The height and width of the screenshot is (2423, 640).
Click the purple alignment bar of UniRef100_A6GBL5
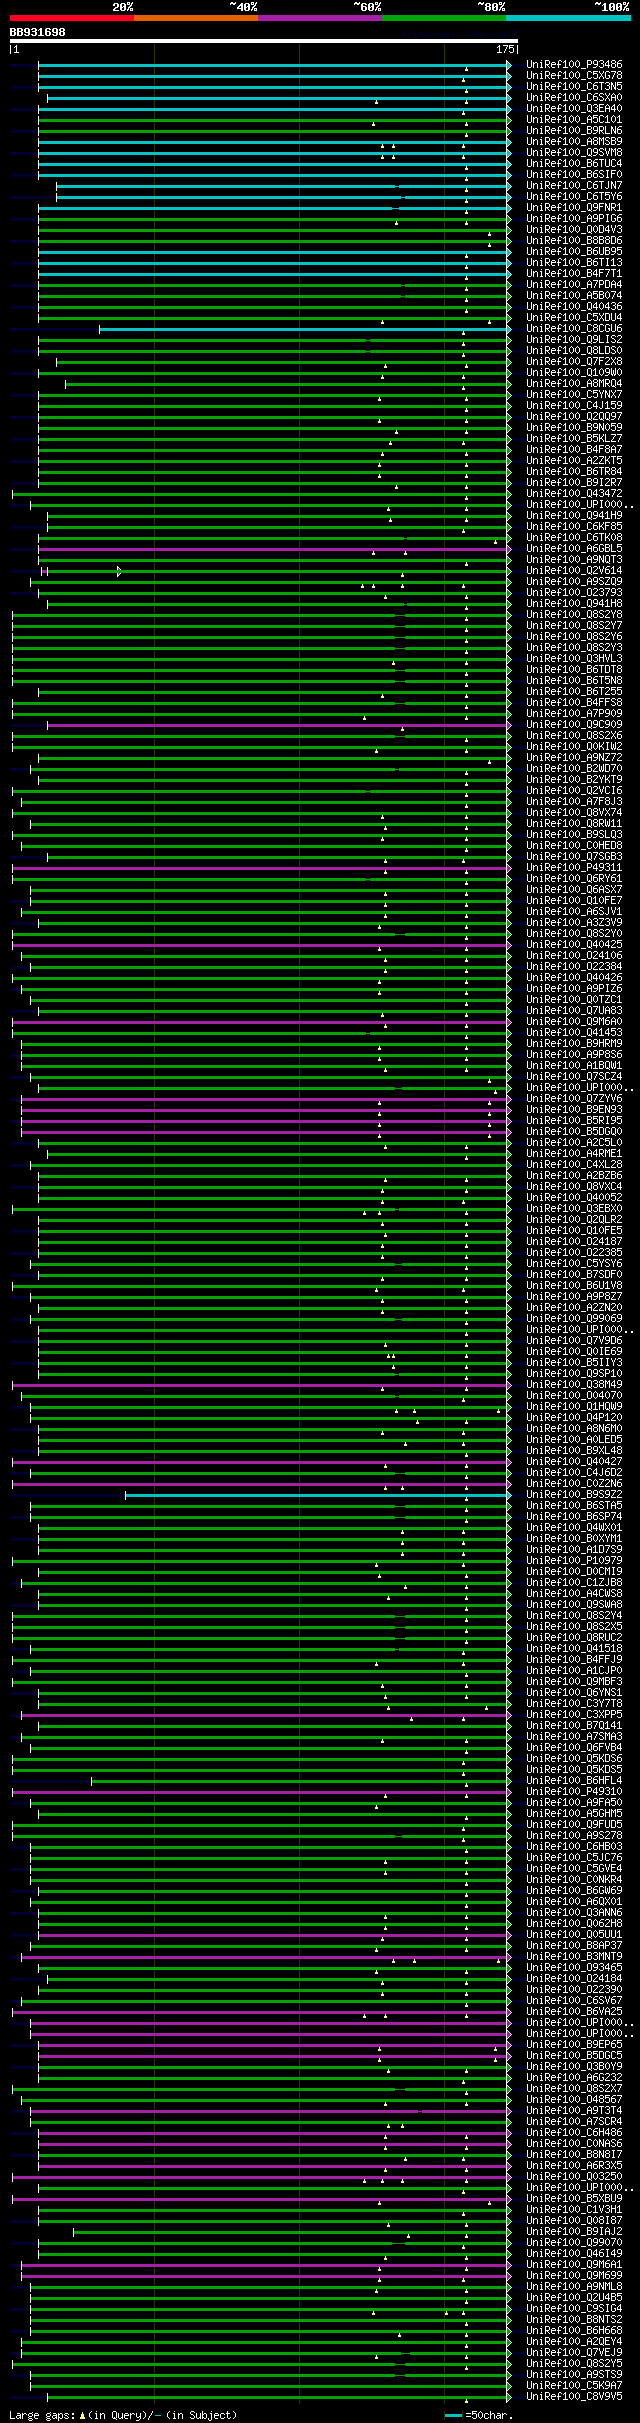tap(274, 549)
